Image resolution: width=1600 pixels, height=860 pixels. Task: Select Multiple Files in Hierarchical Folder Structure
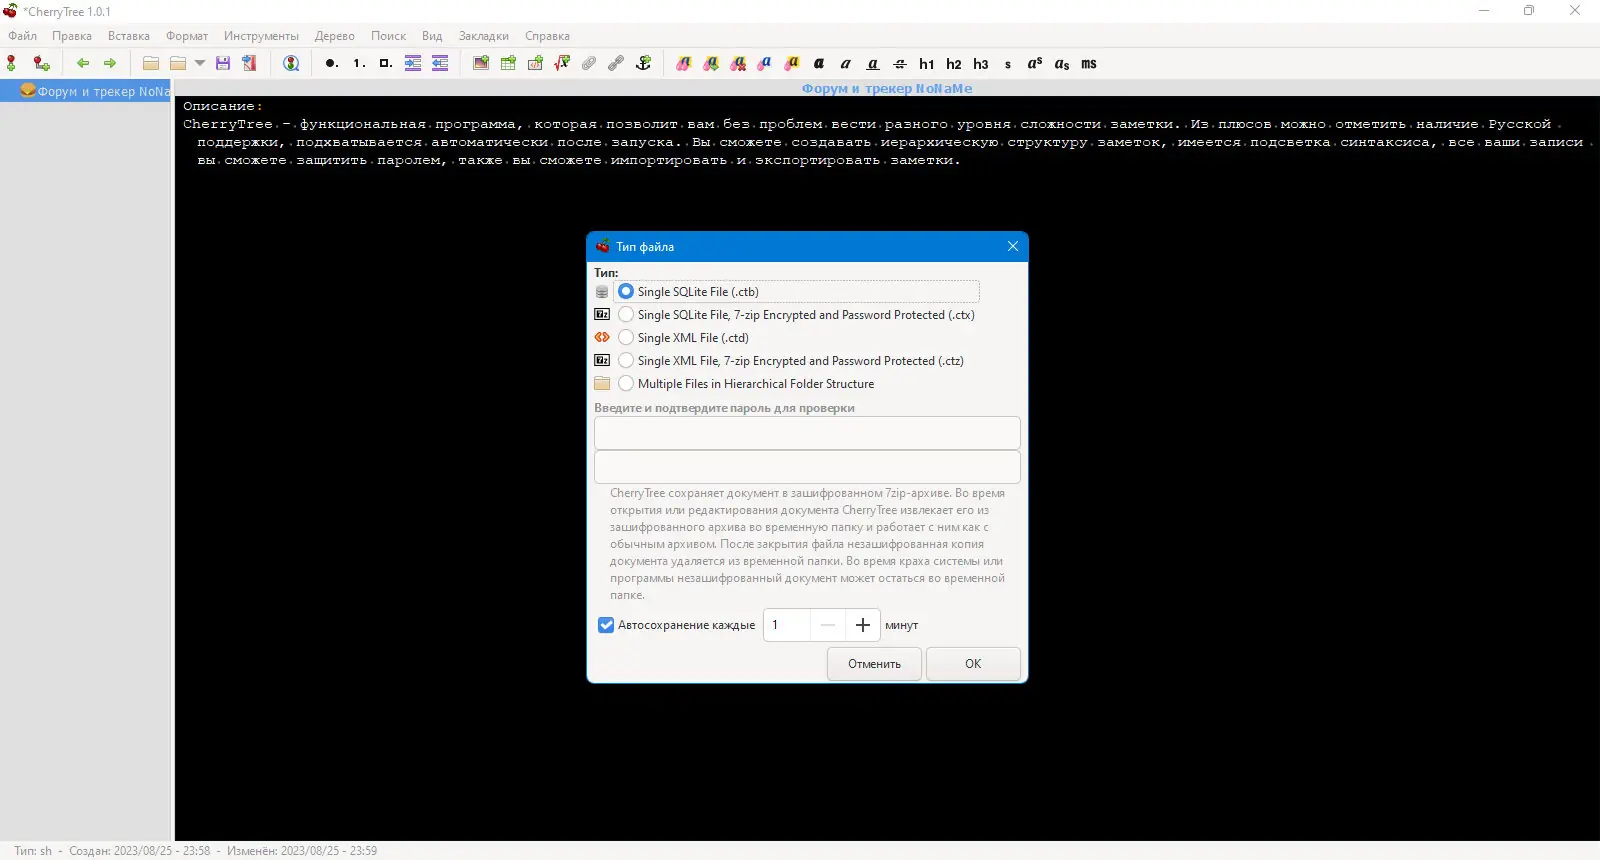pyautogui.click(x=626, y=383)
